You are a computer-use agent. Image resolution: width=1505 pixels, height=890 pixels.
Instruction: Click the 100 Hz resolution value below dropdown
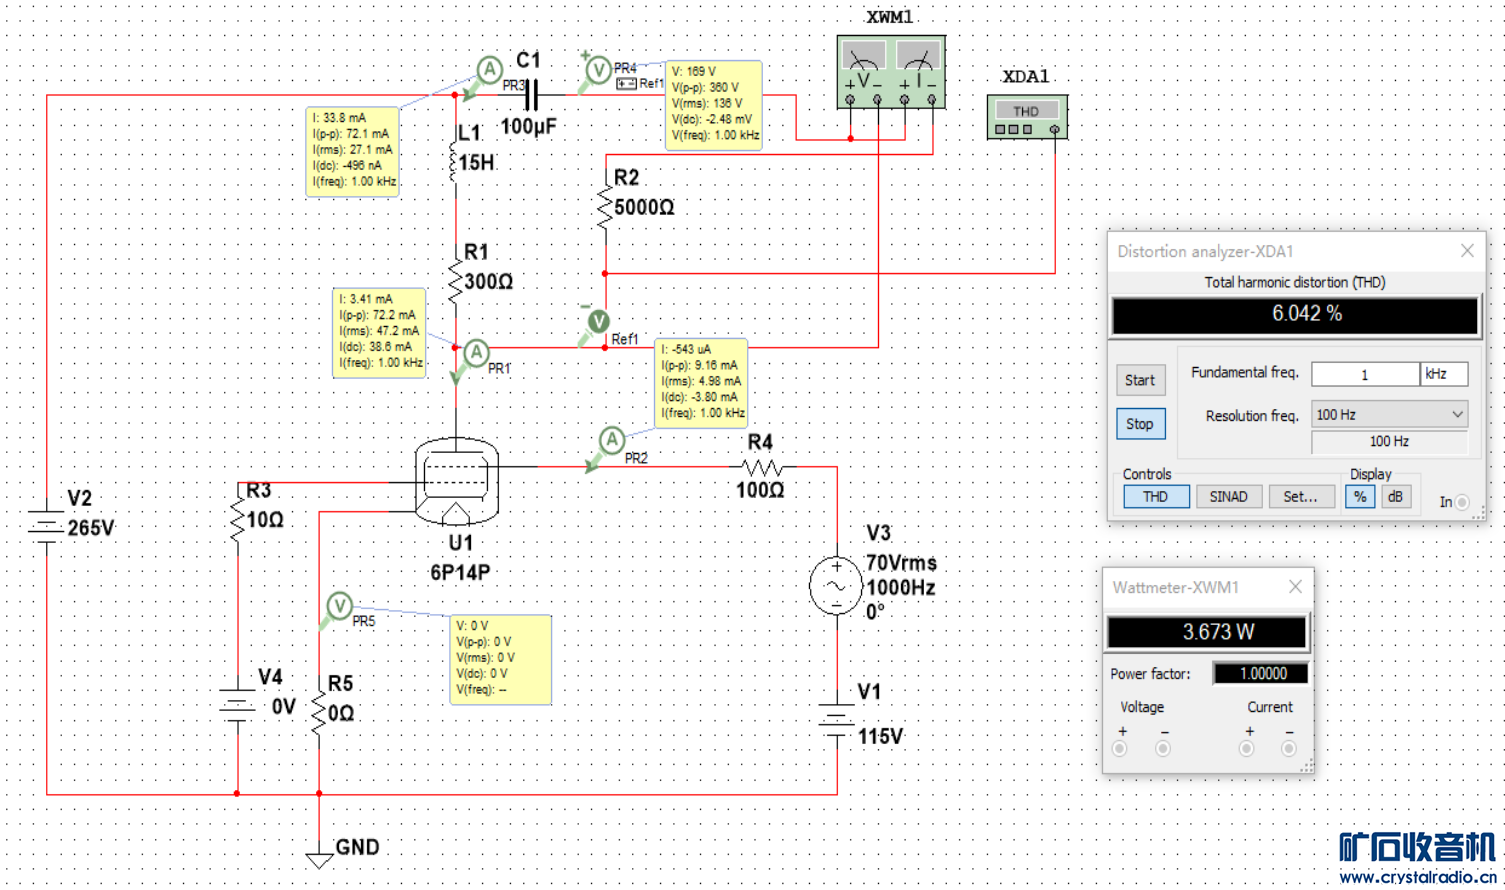click(1389, 442)
